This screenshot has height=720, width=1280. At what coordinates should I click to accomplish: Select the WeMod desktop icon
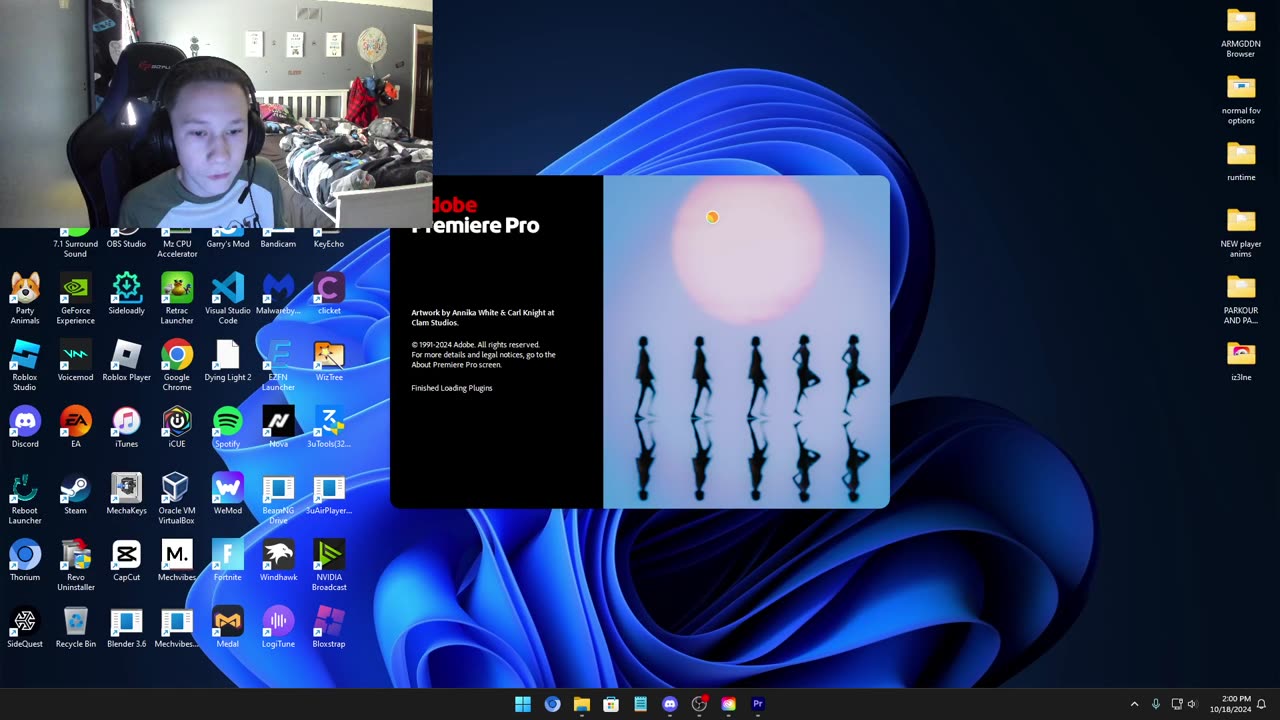pyautogui.click(x=228, y=494)
